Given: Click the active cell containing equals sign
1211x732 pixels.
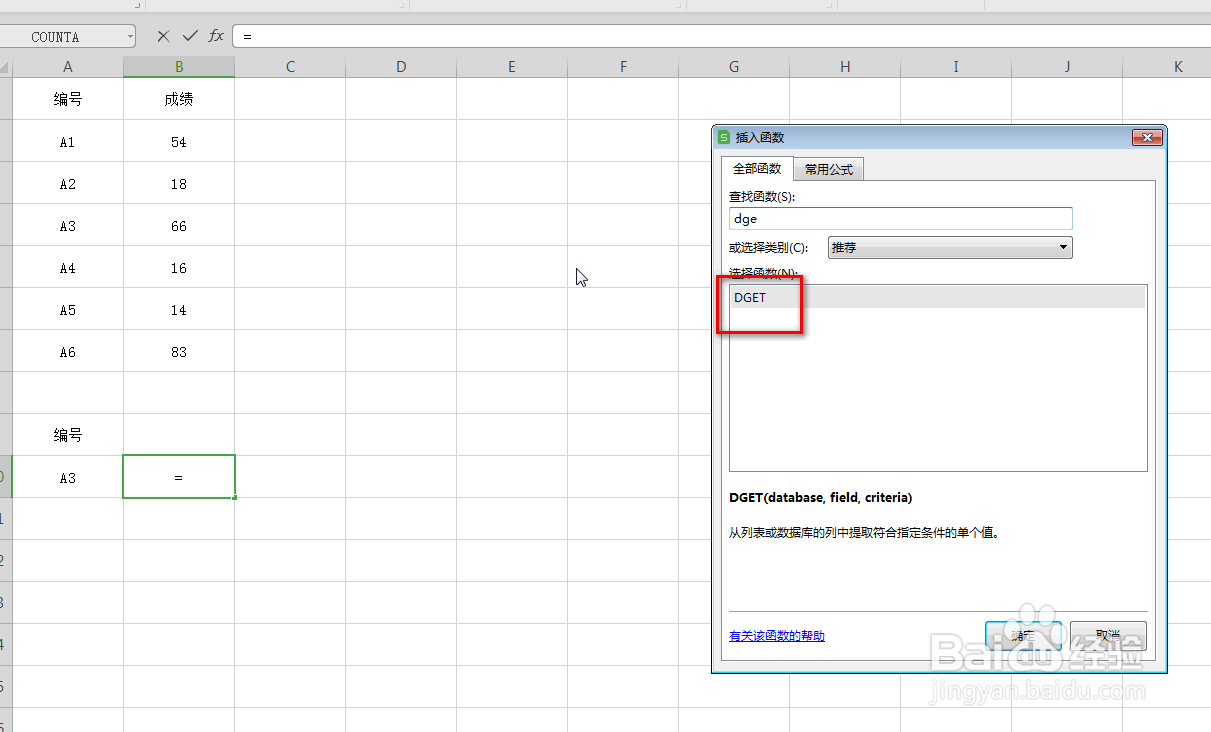Looking at the screenshot, I should [179, 477].
